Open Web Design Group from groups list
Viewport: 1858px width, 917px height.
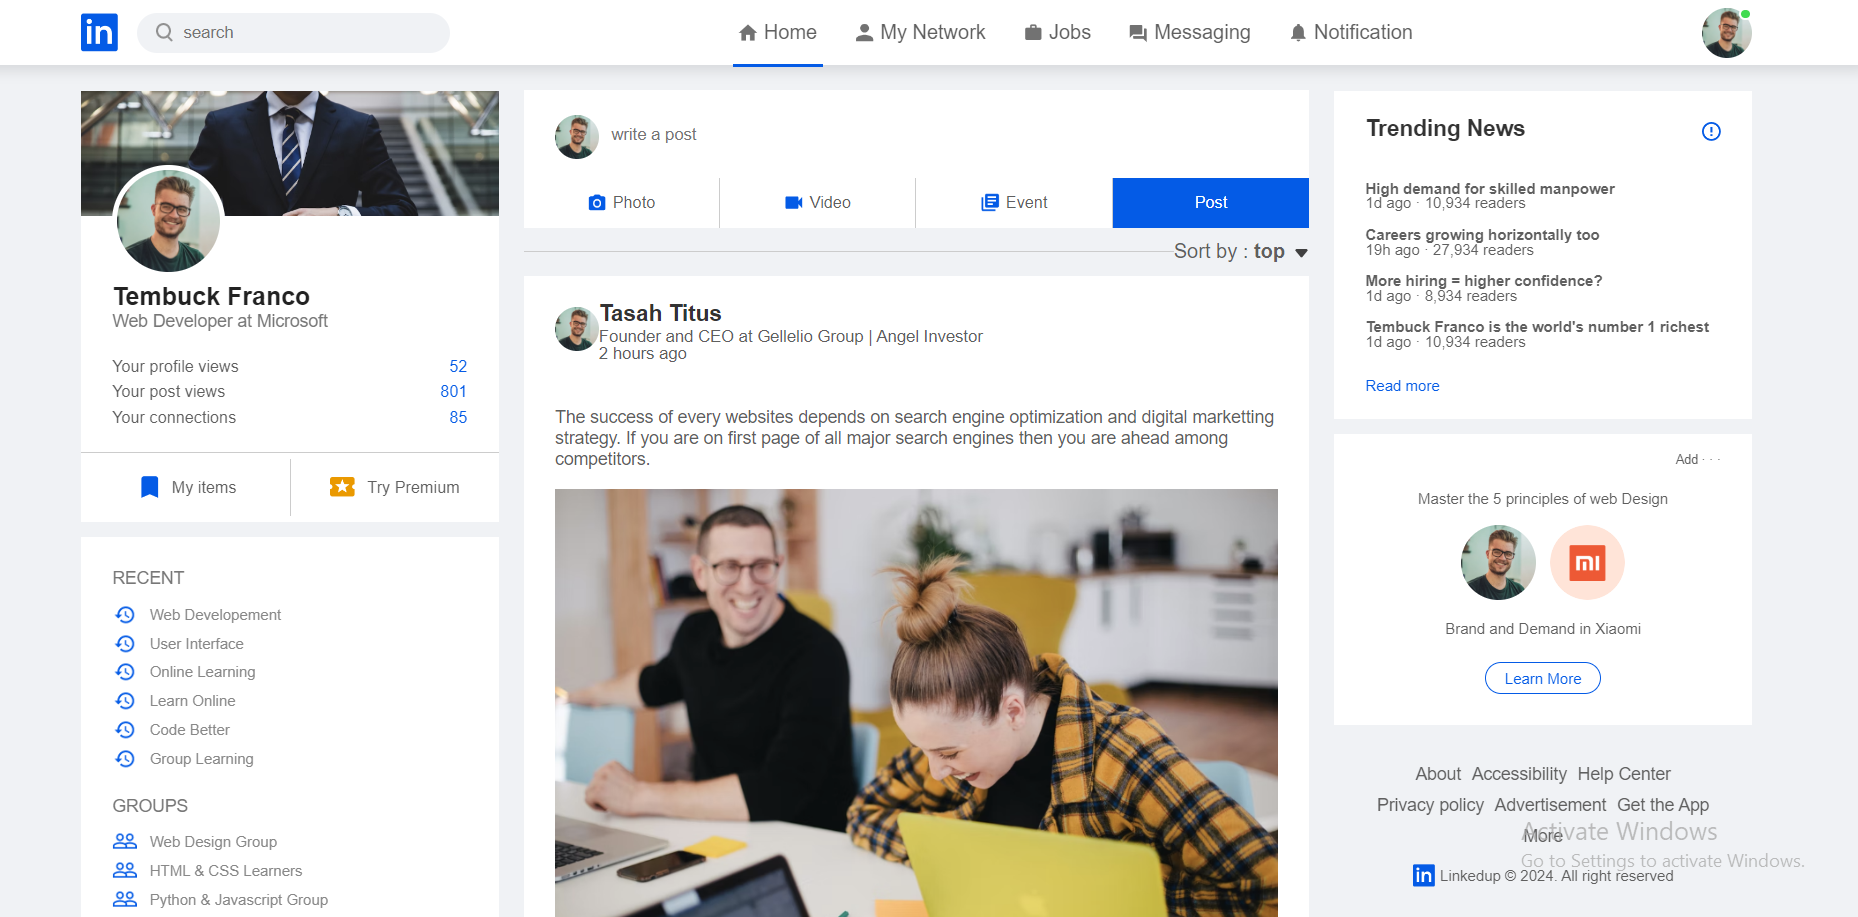tap(213, 842)
